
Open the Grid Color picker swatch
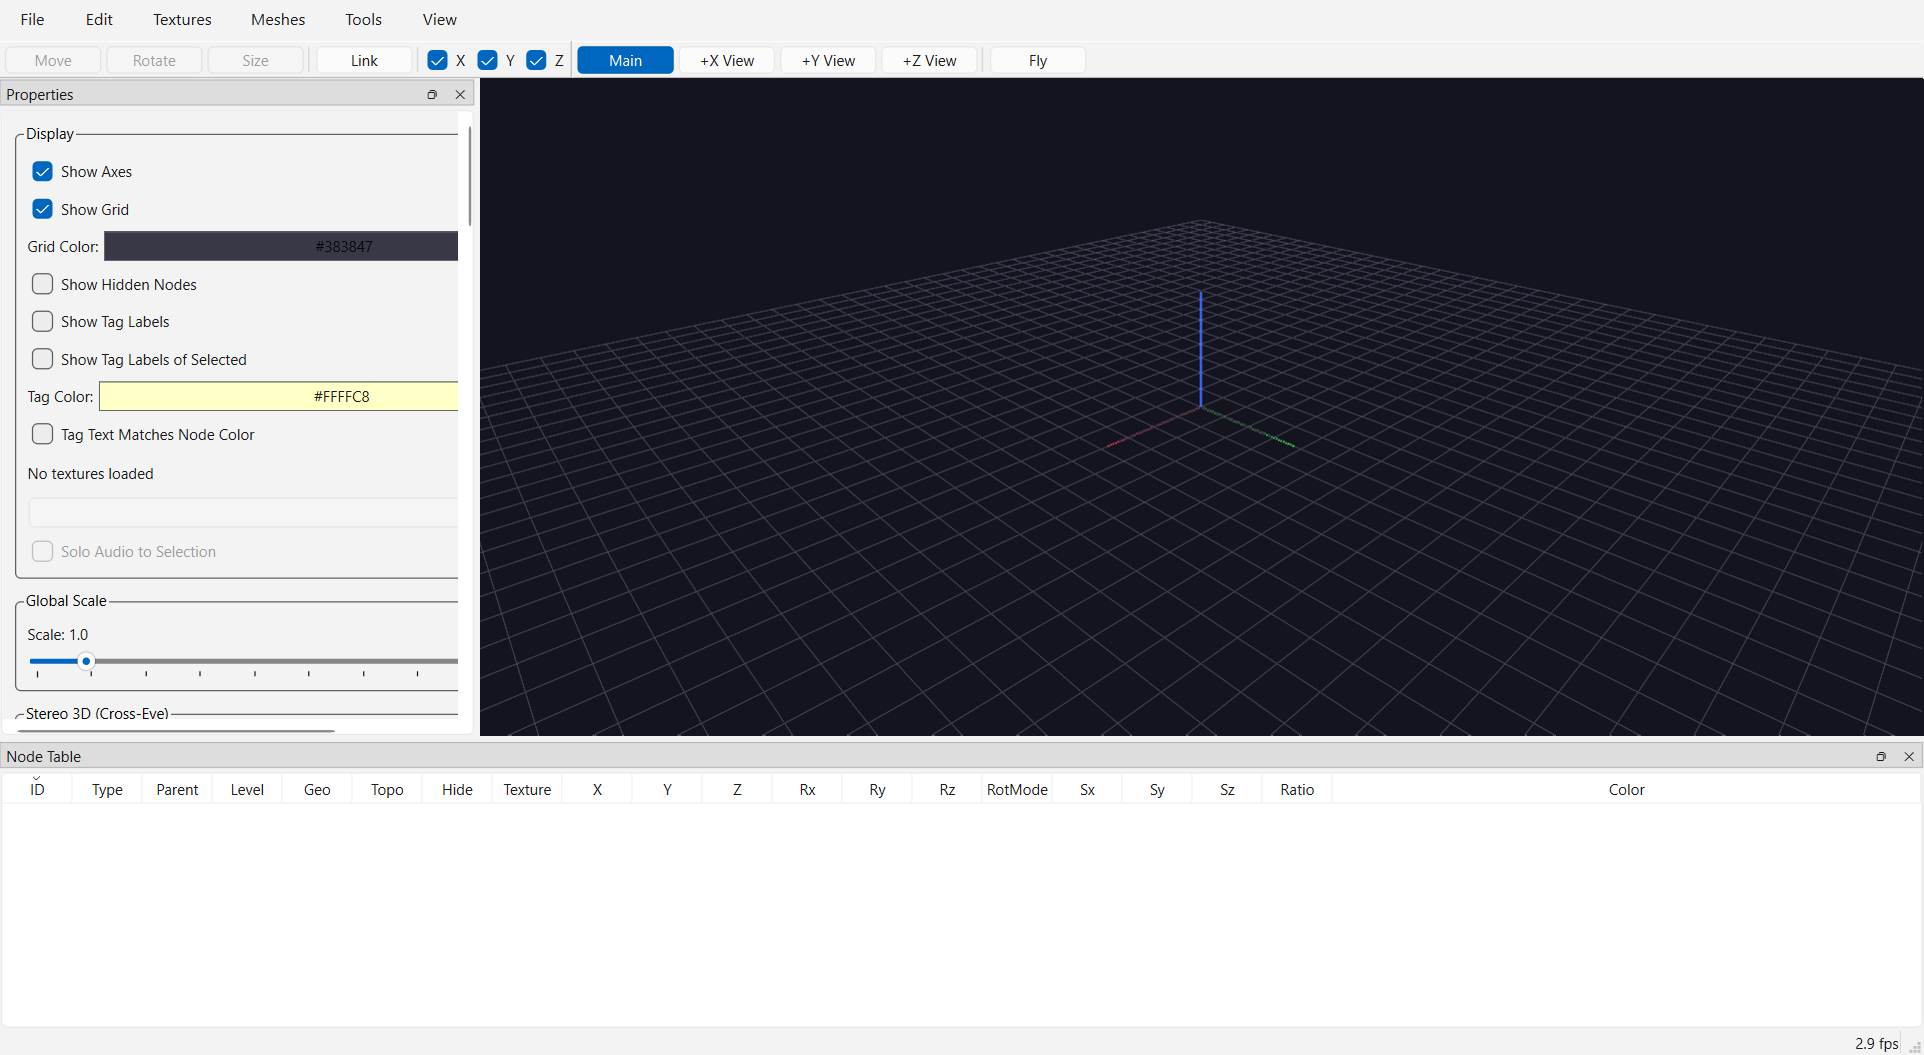point(281,246)
